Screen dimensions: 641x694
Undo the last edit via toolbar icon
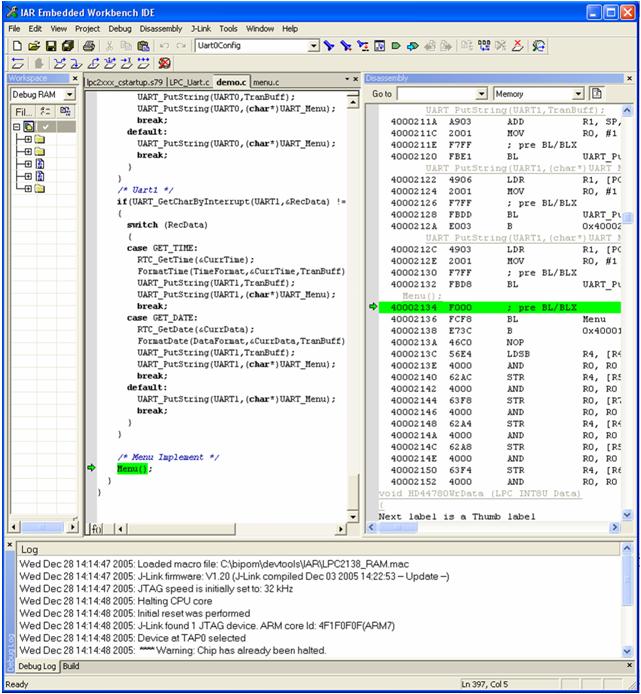point(164,46)
